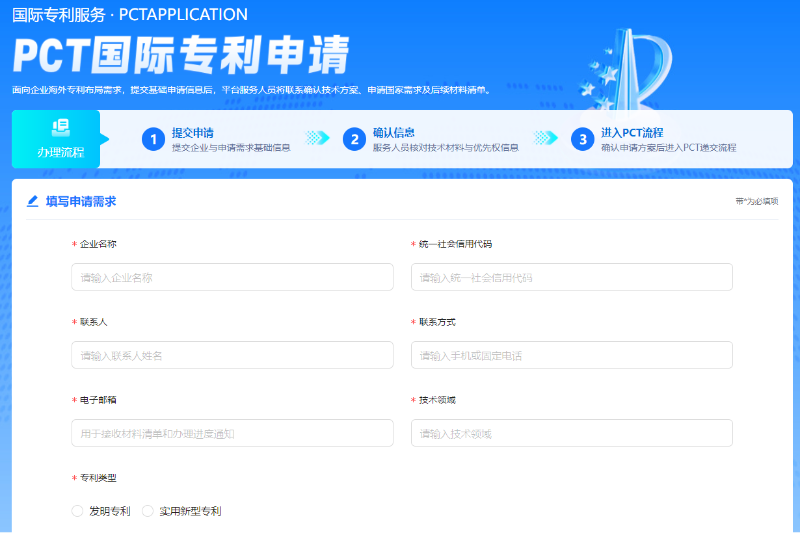Viewport: 800px width, 533px height.
Task: Click the PCT国际专利申请 banner title
Action: 182,55
